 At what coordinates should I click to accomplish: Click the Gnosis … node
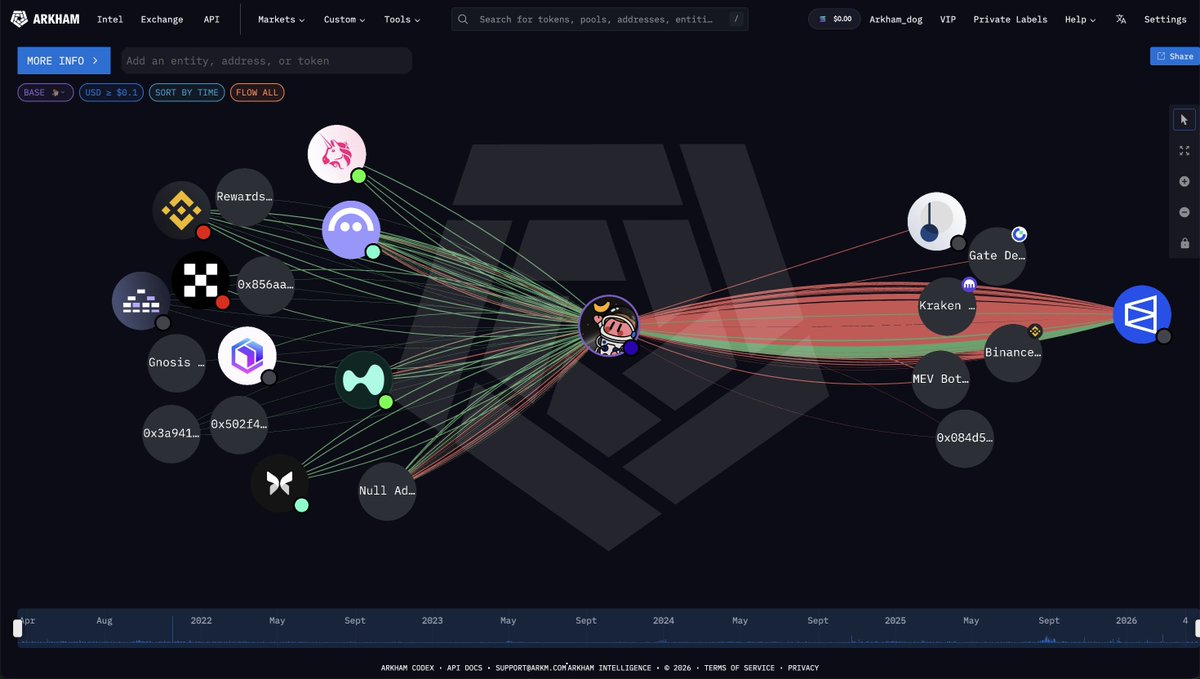click(176, 362)
